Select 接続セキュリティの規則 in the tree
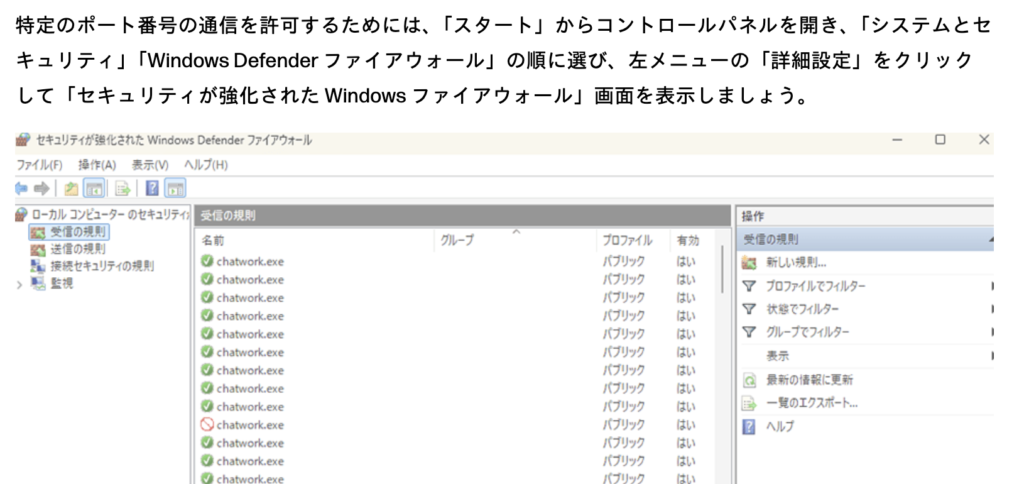This screenshot has height=484, width=1024. 101,266
